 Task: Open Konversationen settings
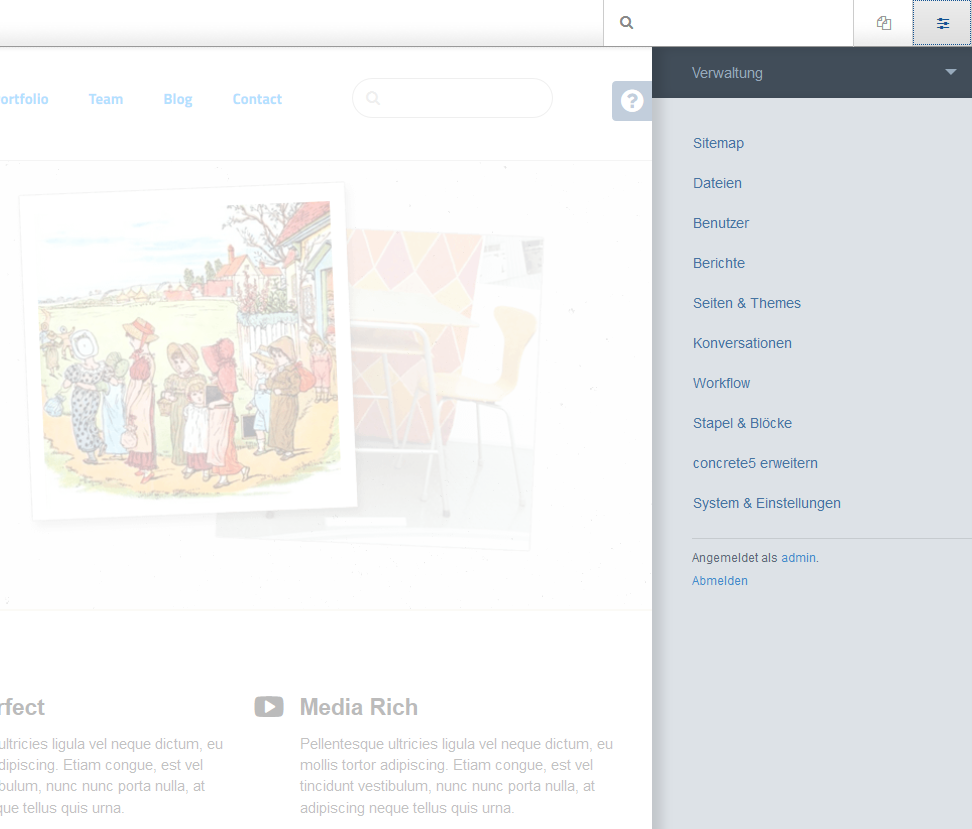(742, 343)
